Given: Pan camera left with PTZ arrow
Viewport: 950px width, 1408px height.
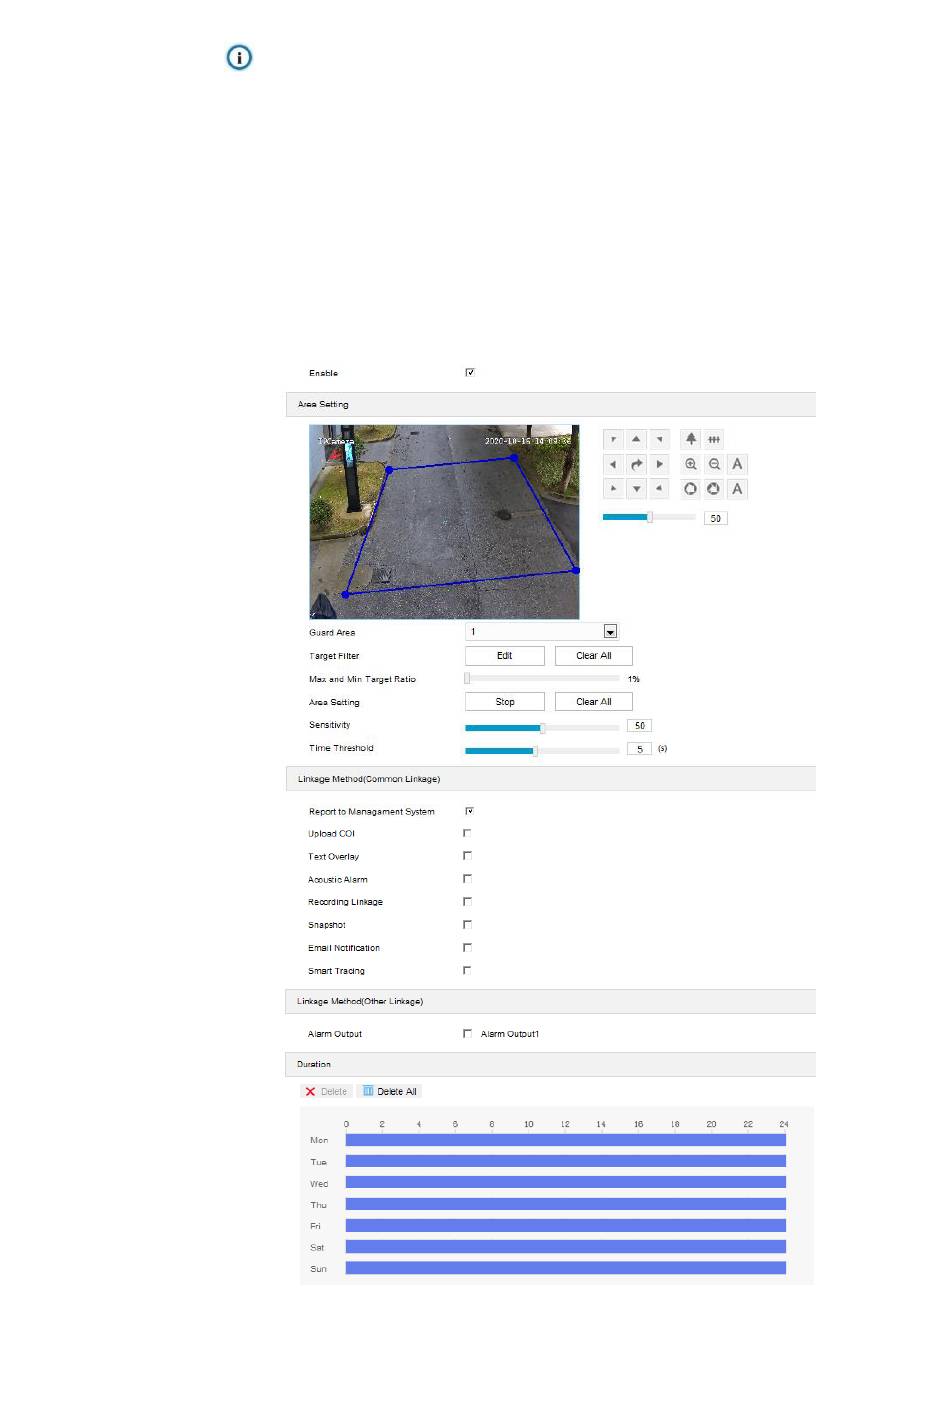Looking at the screenshot, I should pos(613,465).
